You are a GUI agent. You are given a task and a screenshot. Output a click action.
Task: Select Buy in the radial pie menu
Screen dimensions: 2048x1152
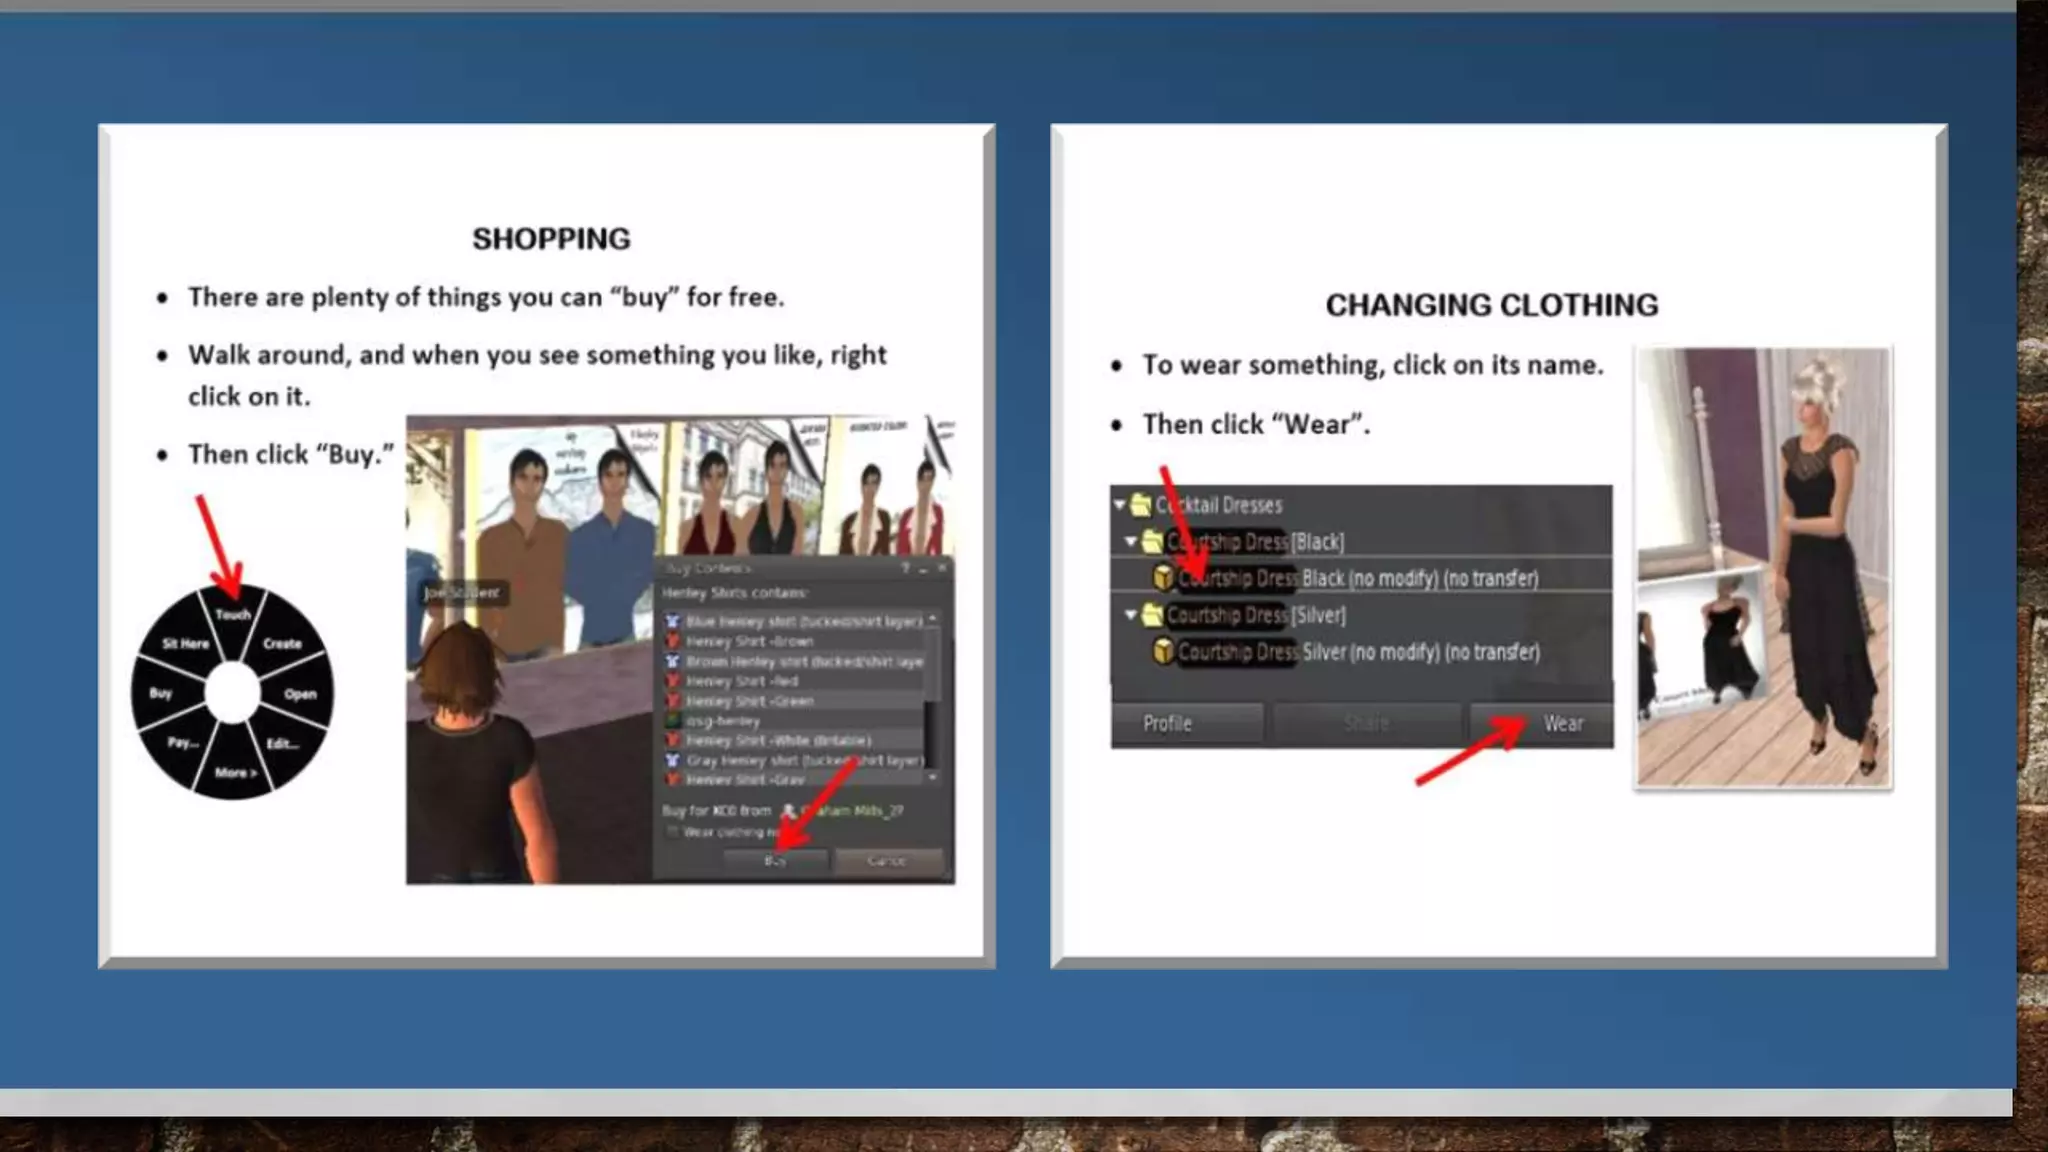coord(161,692)
